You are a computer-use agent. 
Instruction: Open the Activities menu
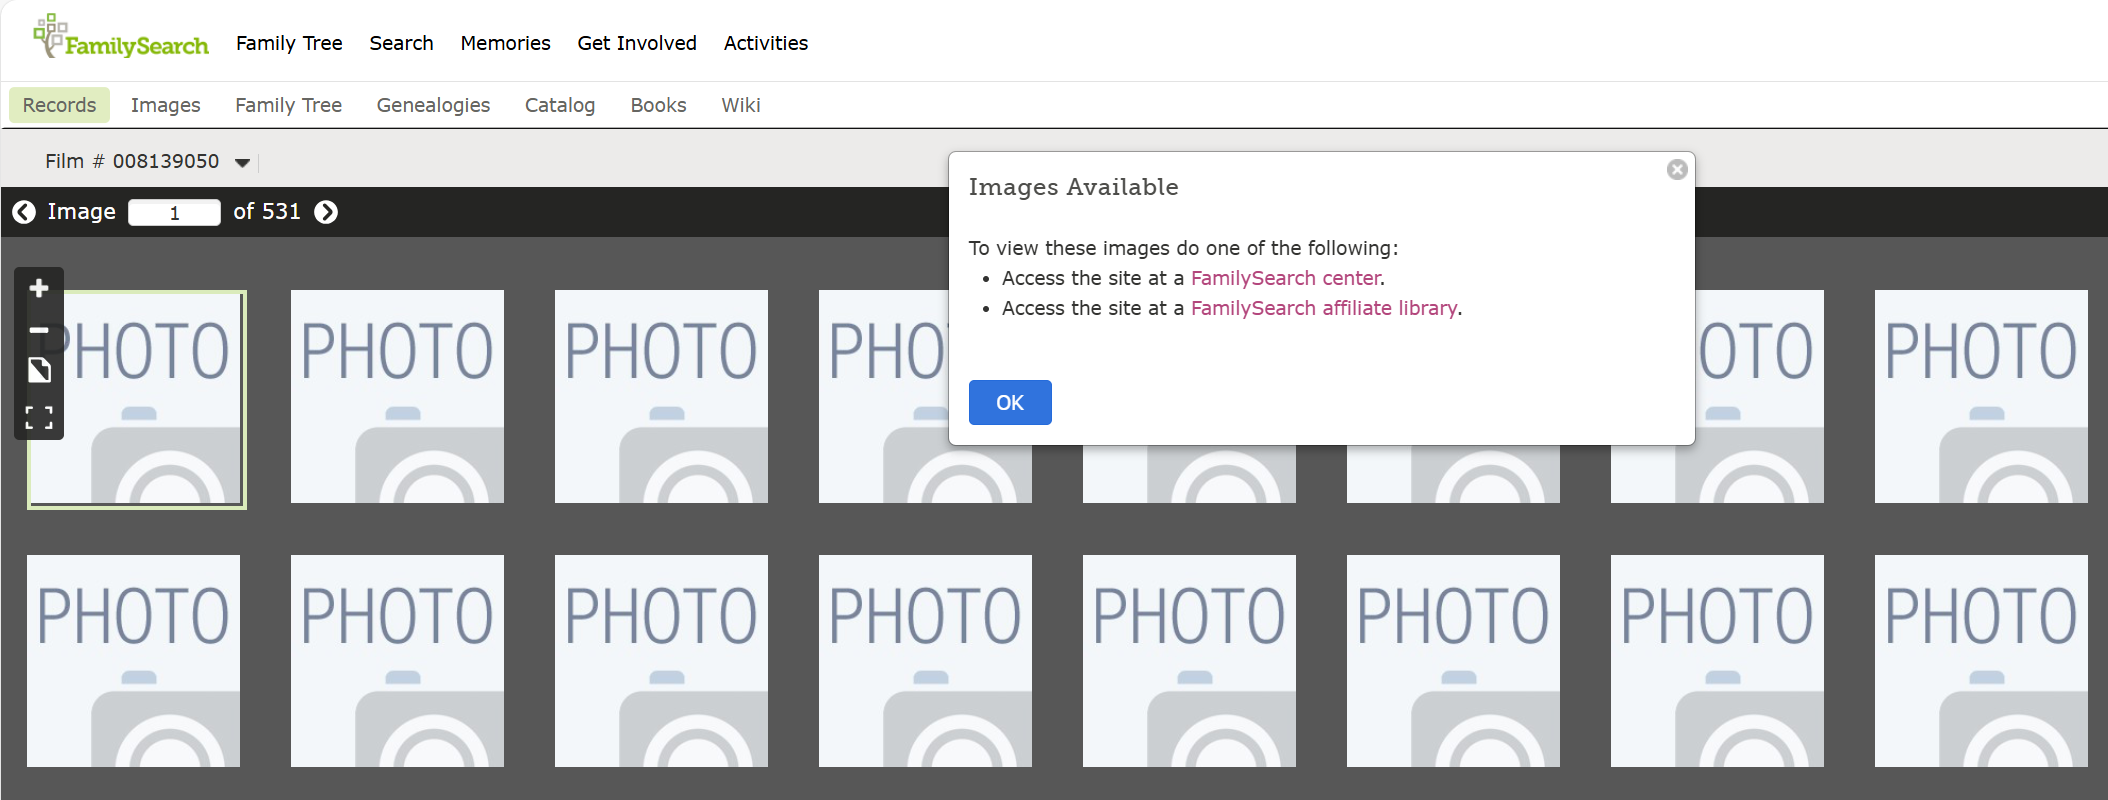pos(766,43)
